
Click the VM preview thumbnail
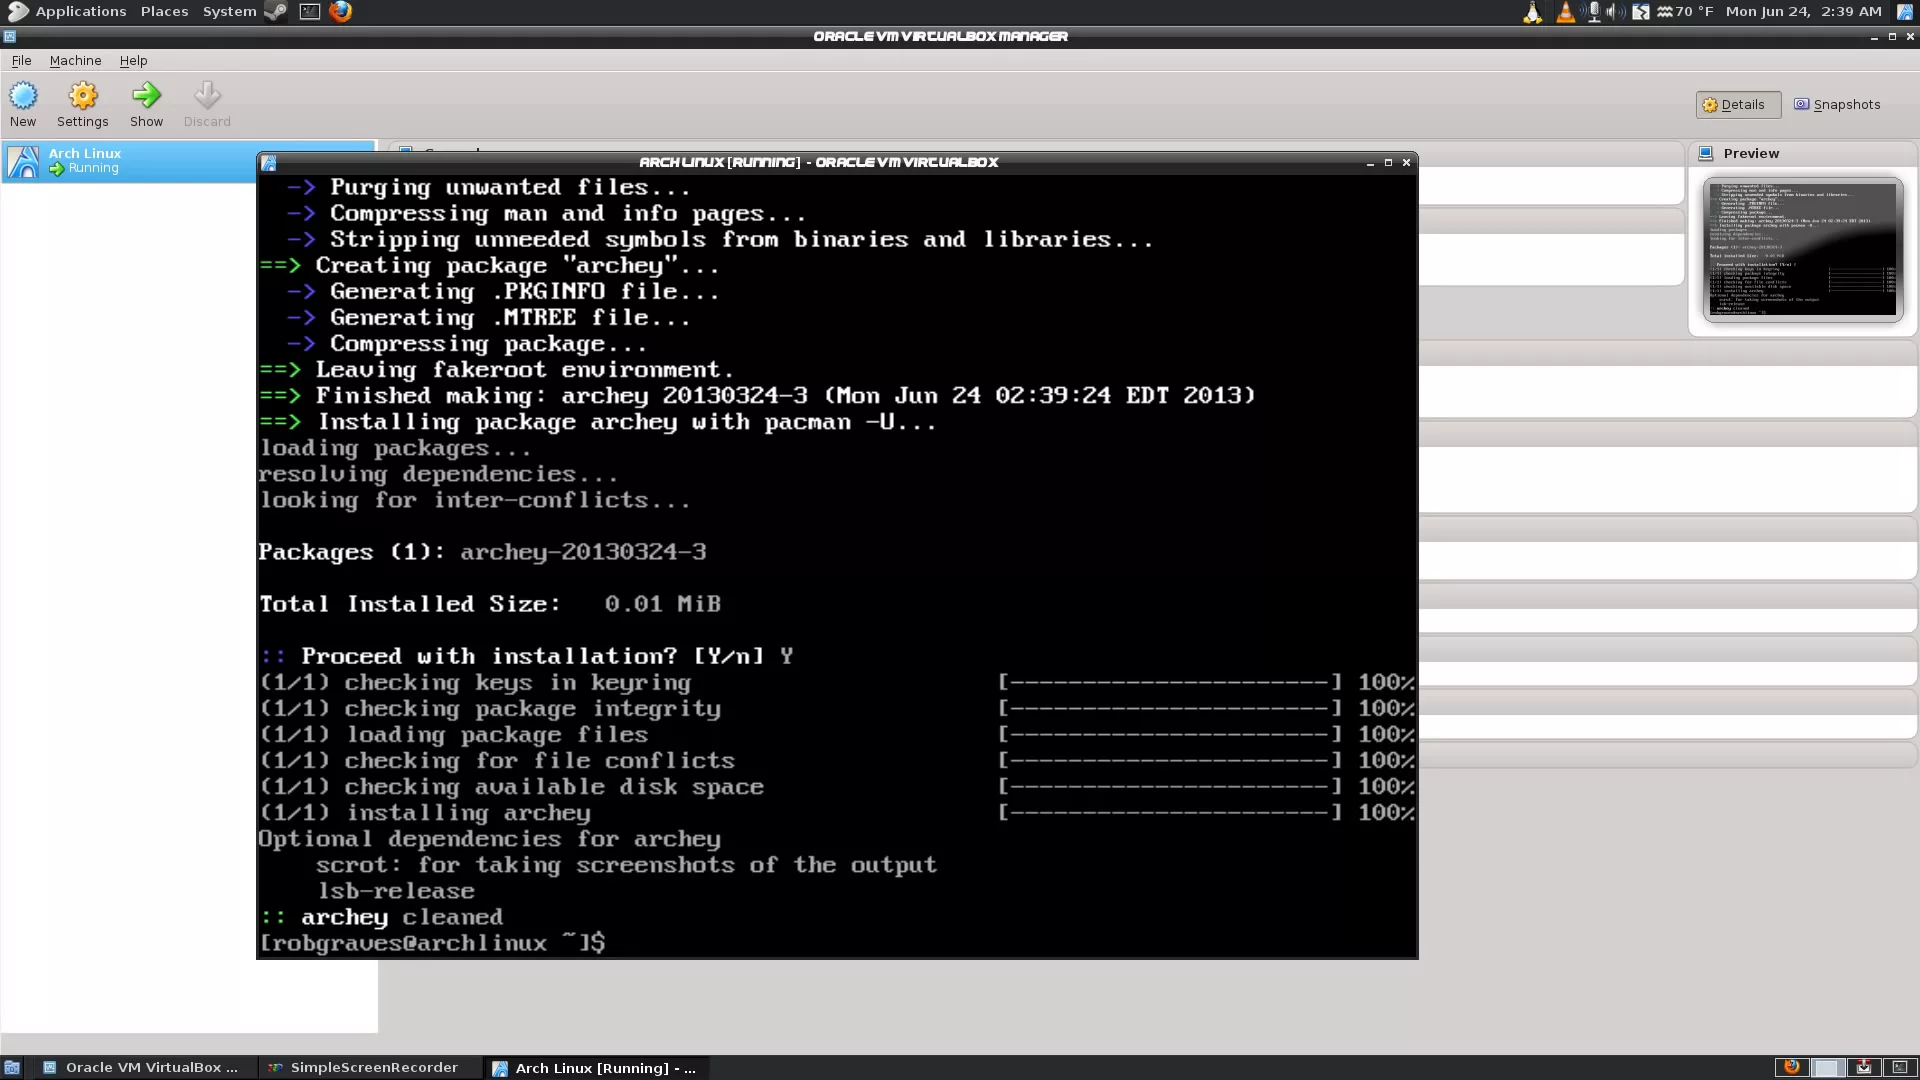[x=1803, y=250]
